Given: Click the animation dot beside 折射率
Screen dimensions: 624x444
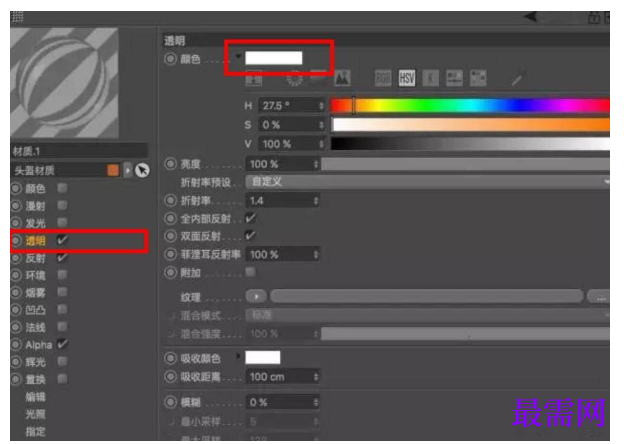Looking at the screenshot, I should [x=170, y=200].
